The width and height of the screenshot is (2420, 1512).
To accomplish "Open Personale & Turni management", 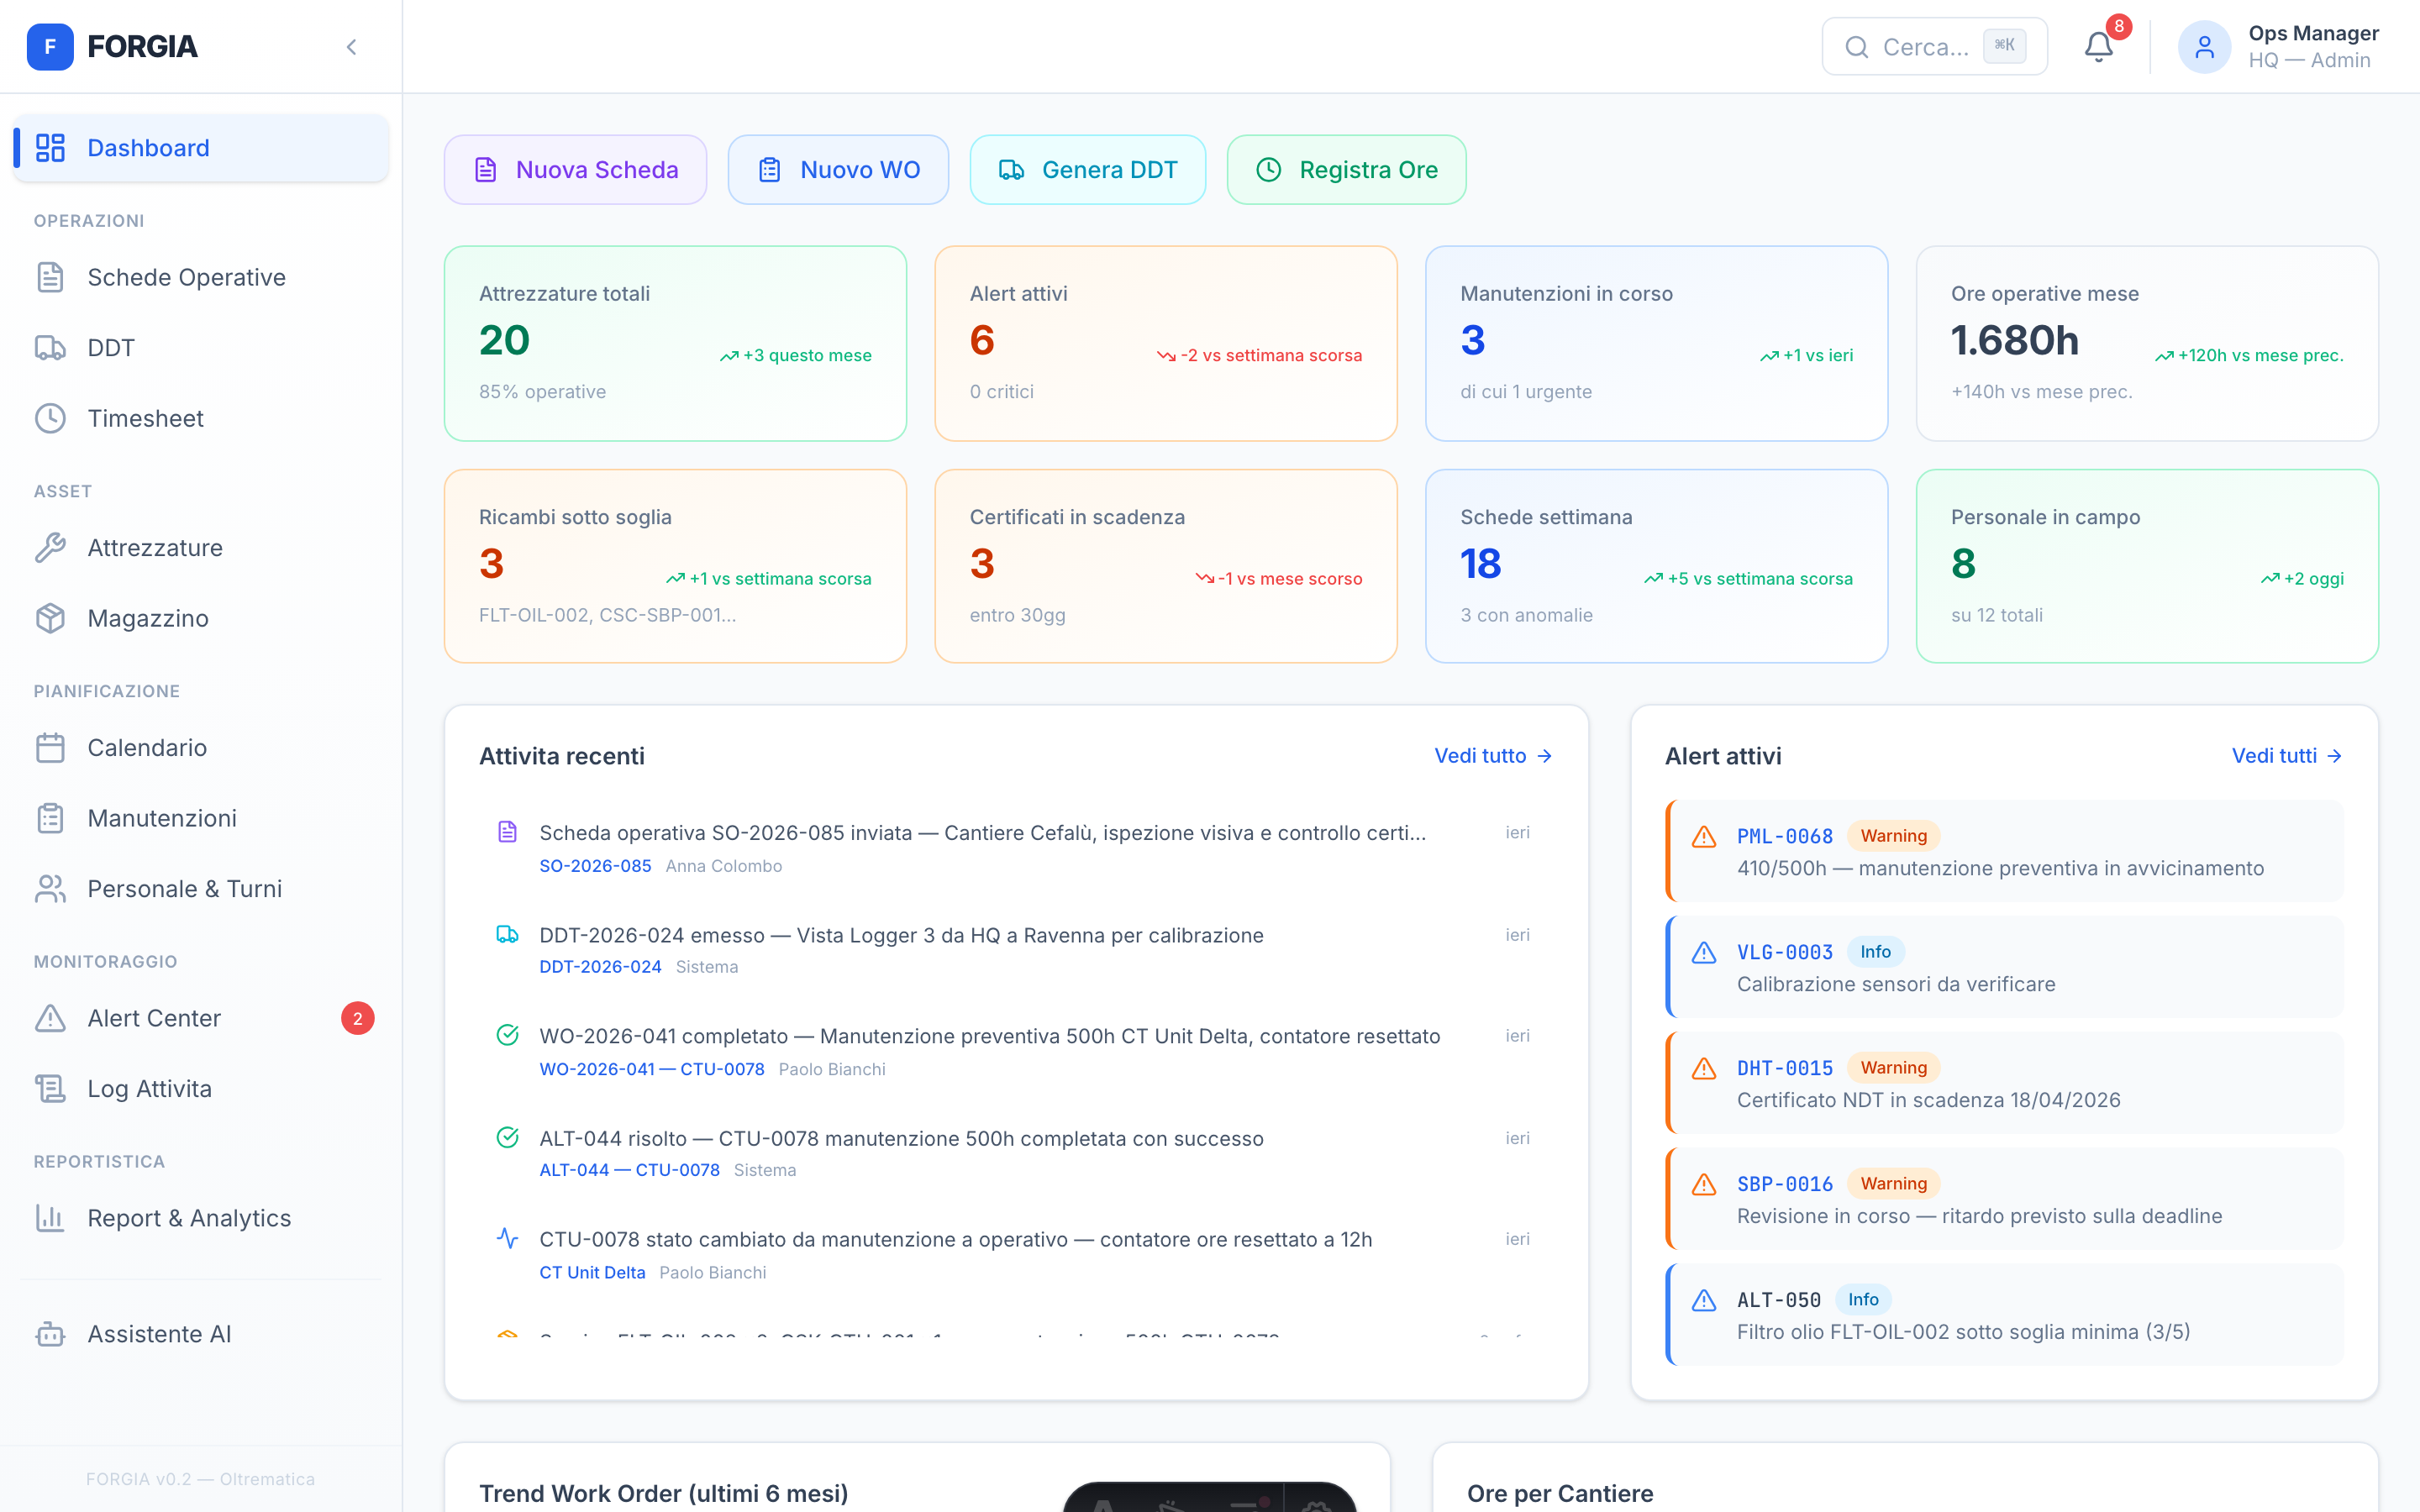I will pyautogui.click(x=184, y=888).
